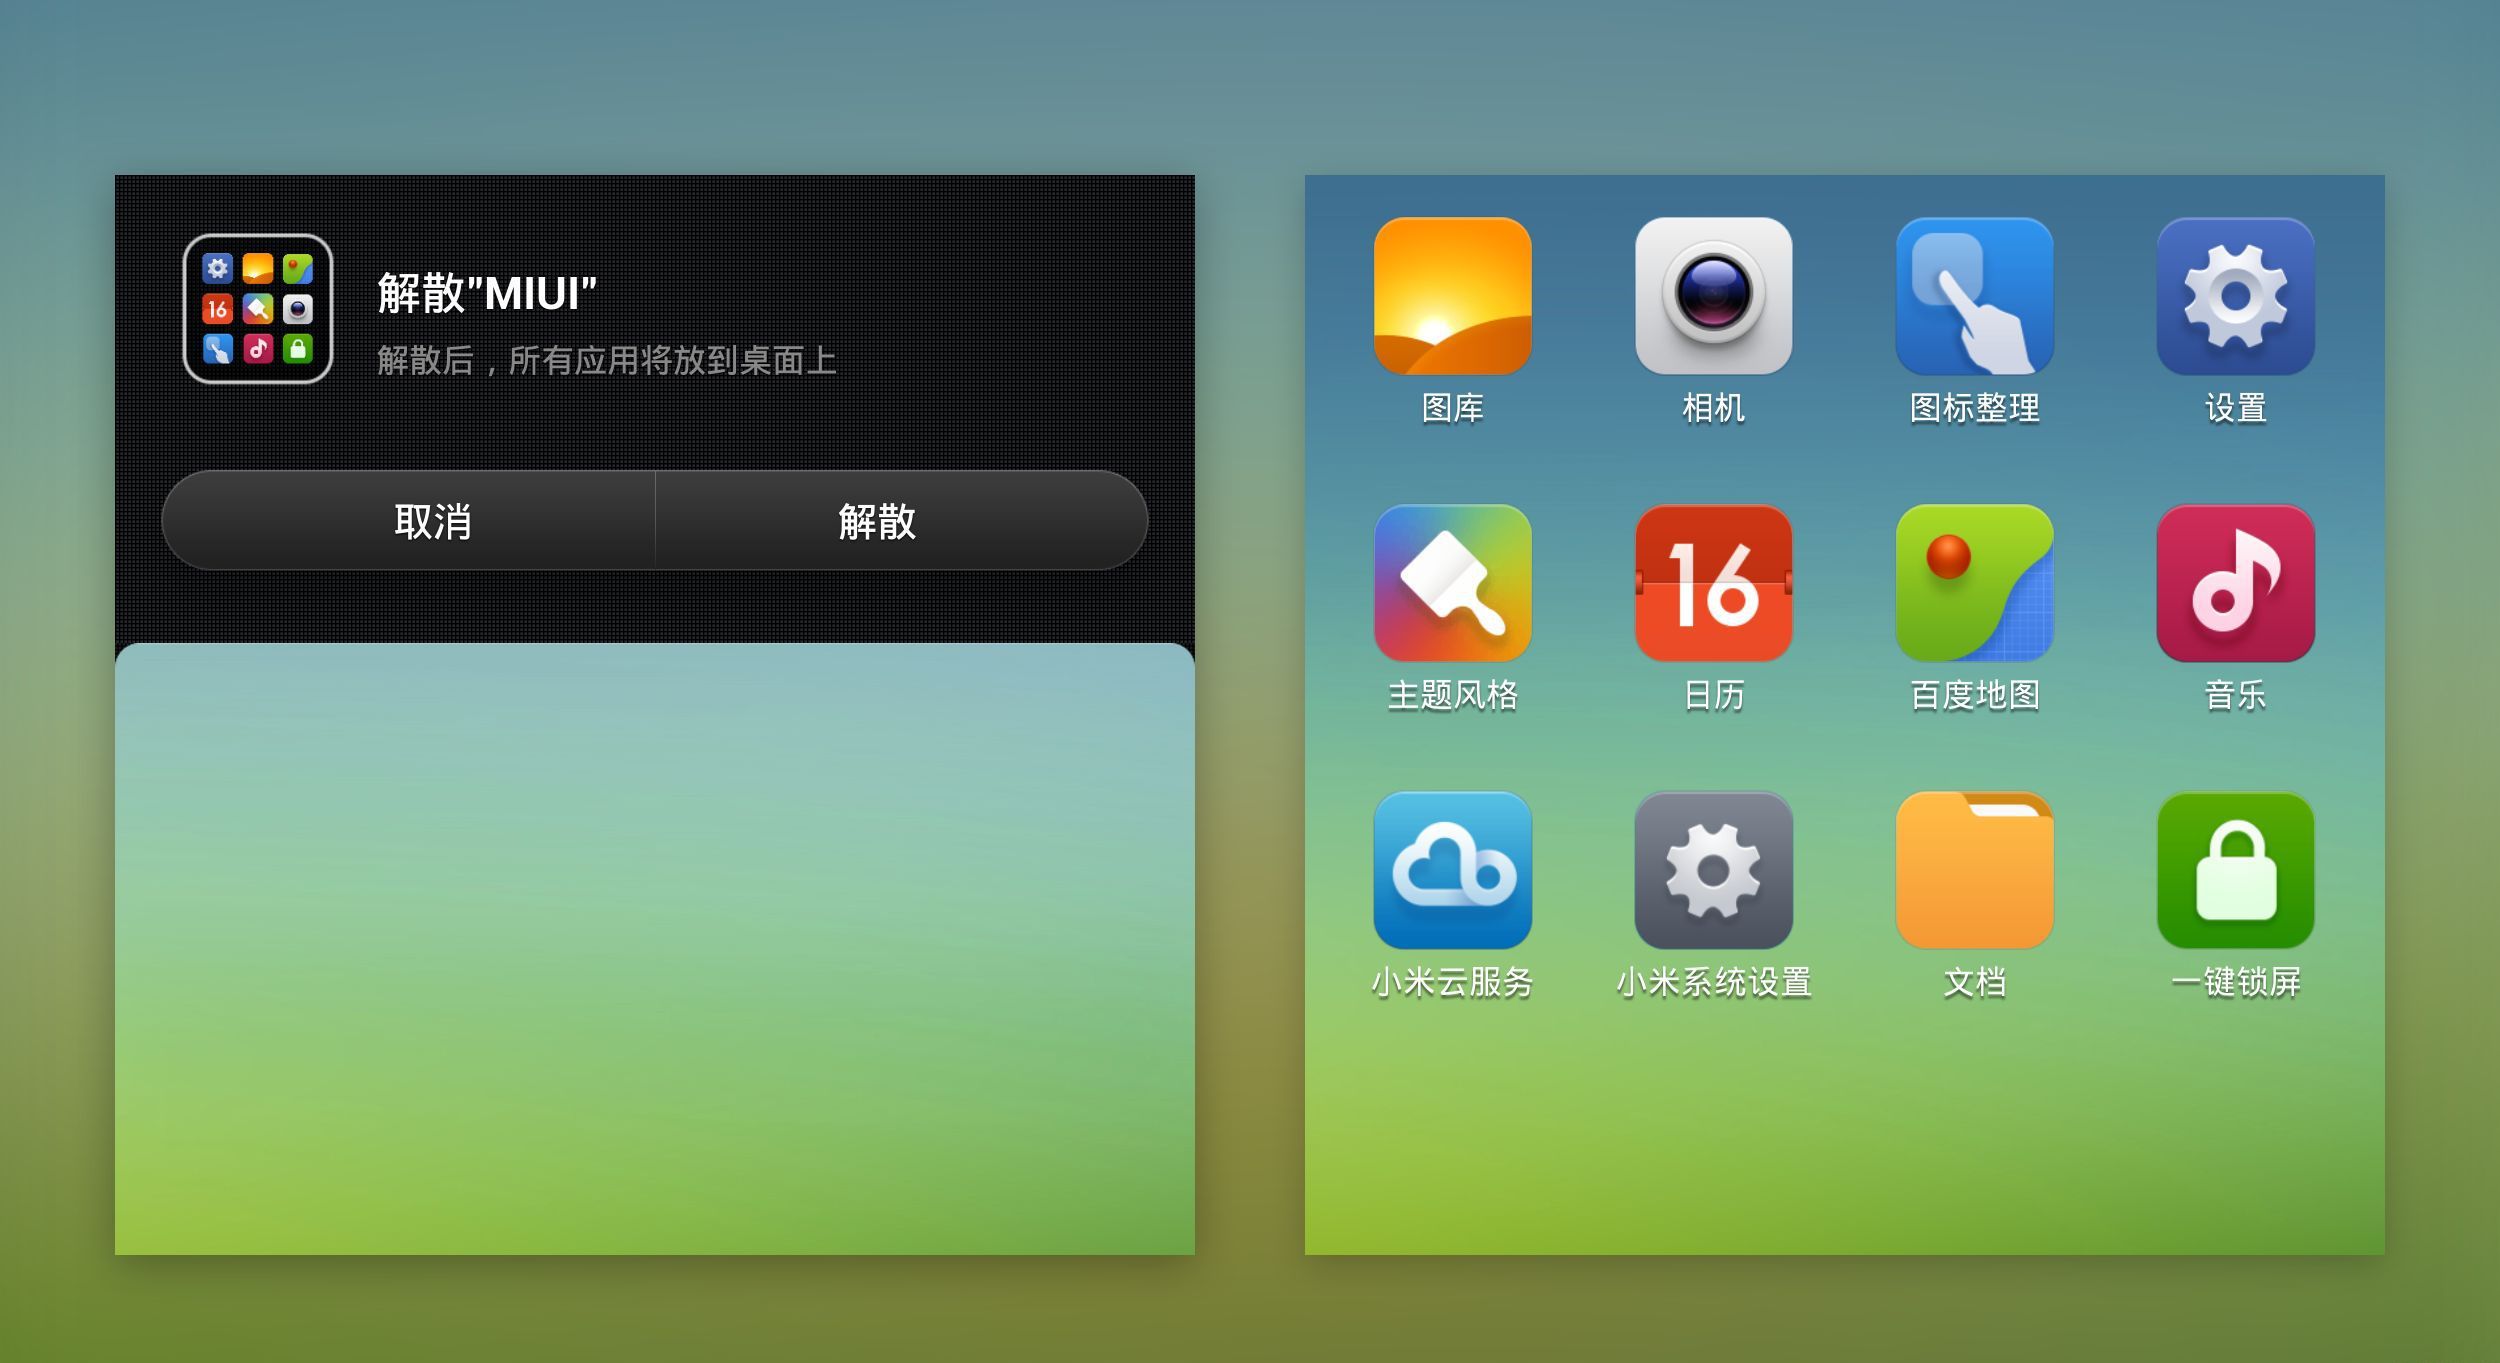Open the blue 设置 settings app
This screenshot has width=2500, height=1363.
pos(2235,296)
